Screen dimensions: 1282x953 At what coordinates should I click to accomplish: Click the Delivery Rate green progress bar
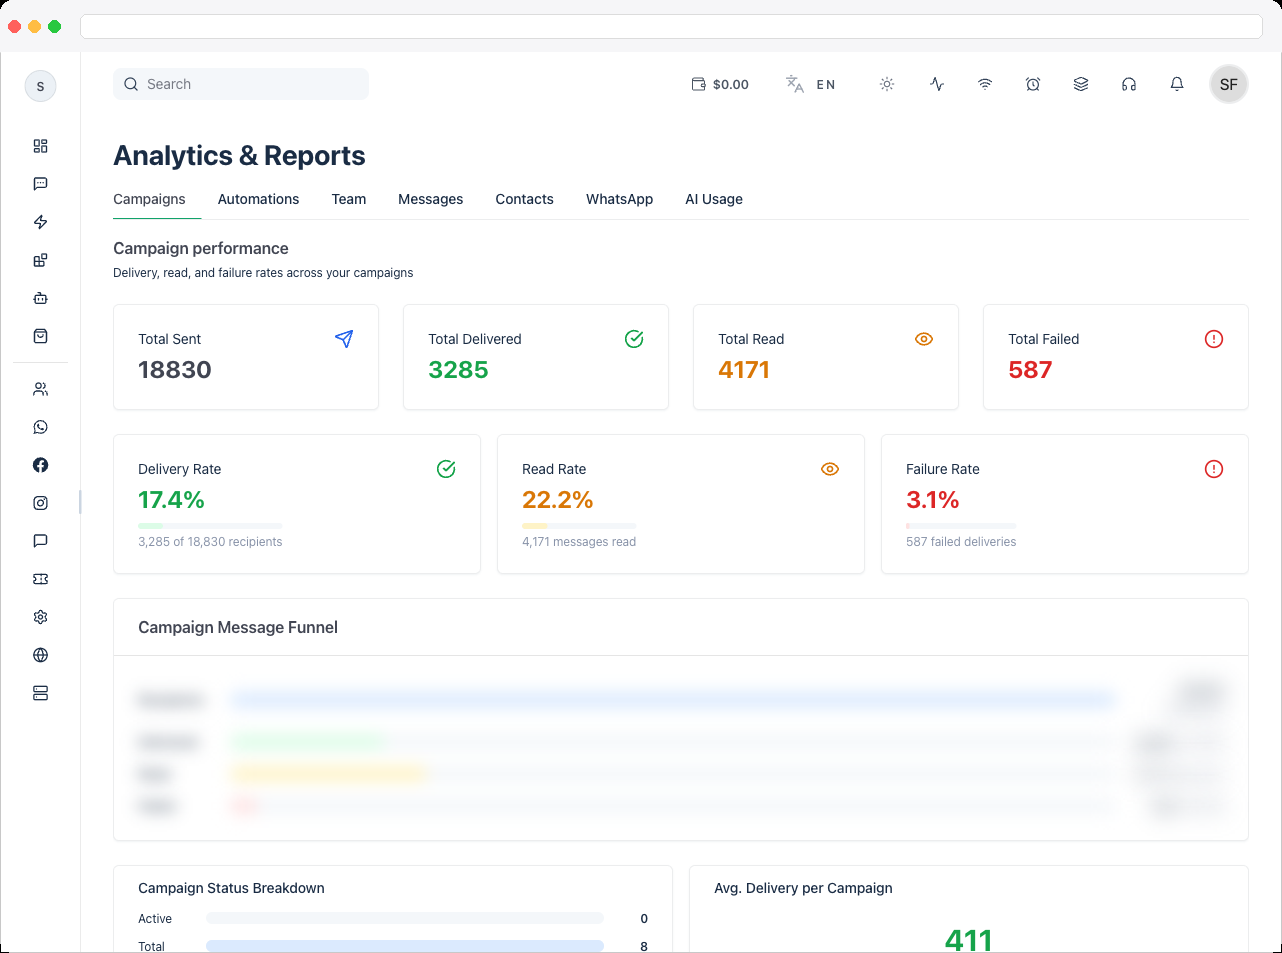(x=210, y=526)
